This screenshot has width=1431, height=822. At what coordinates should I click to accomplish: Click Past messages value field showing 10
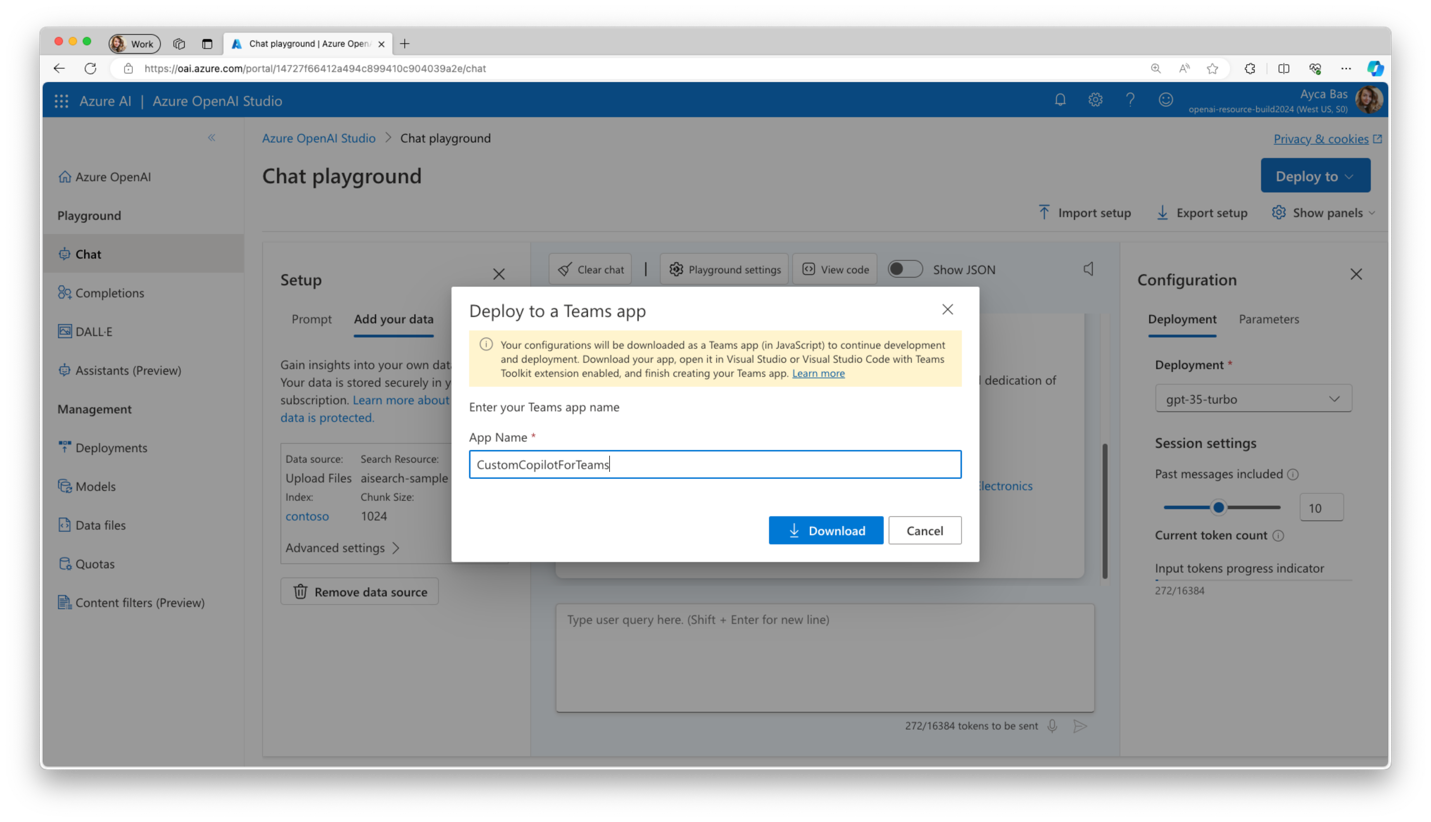coord(1321,507)
